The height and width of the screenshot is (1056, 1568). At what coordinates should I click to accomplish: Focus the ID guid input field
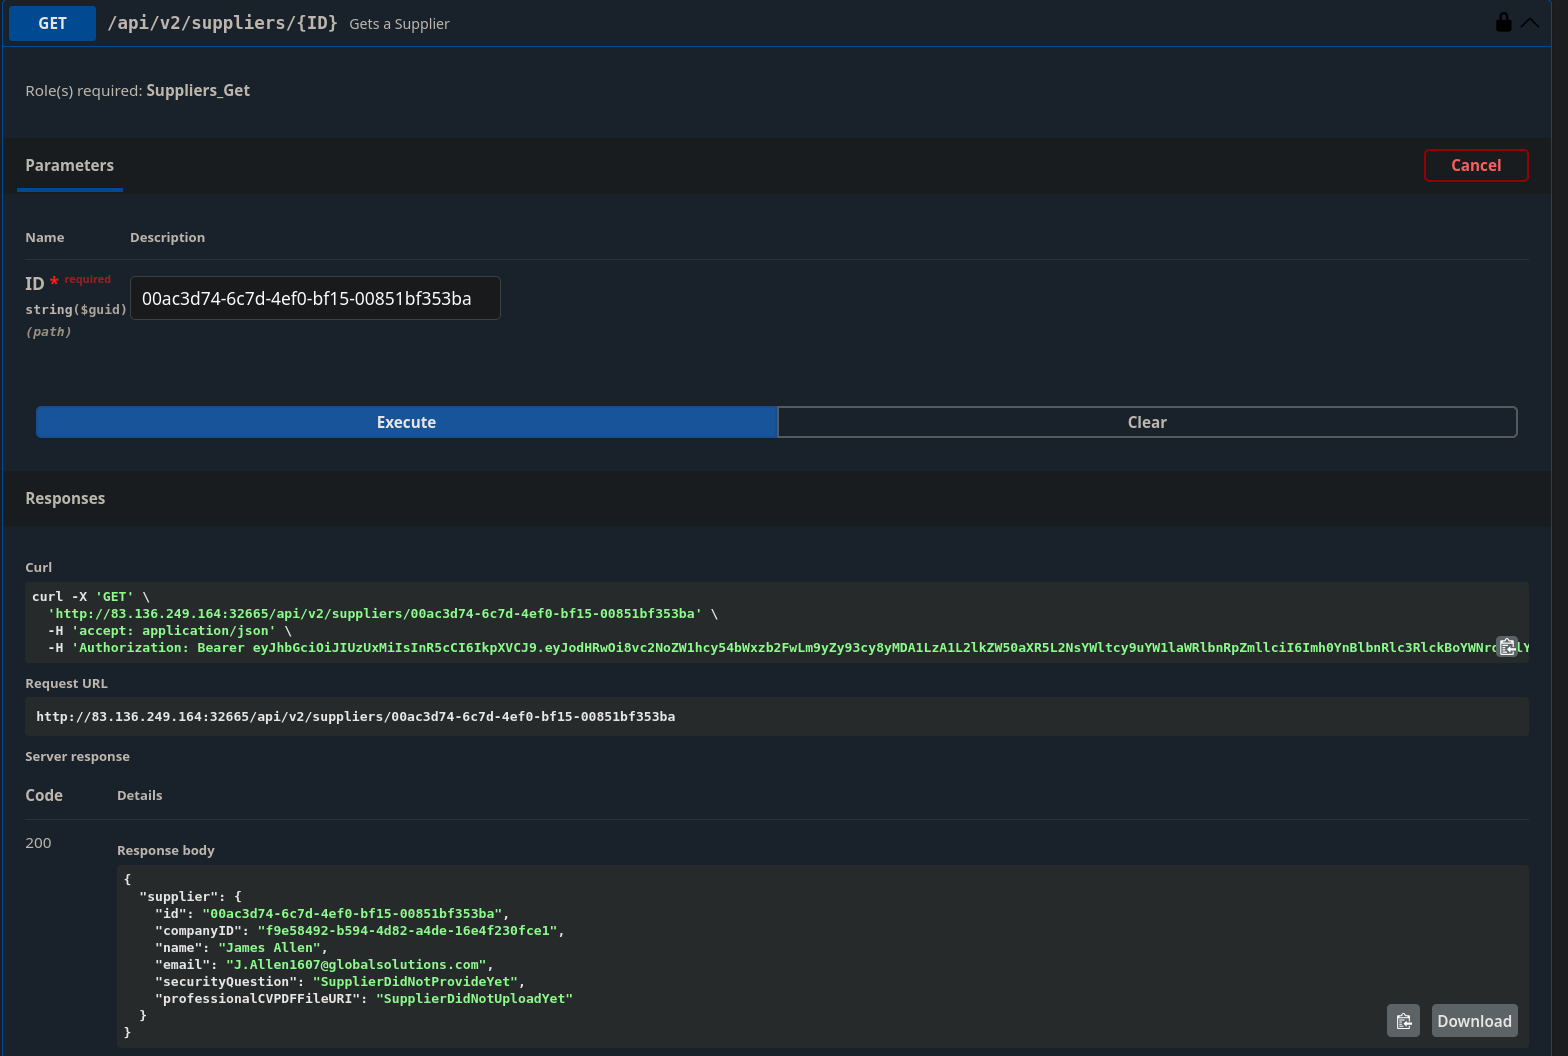point(315,299)
